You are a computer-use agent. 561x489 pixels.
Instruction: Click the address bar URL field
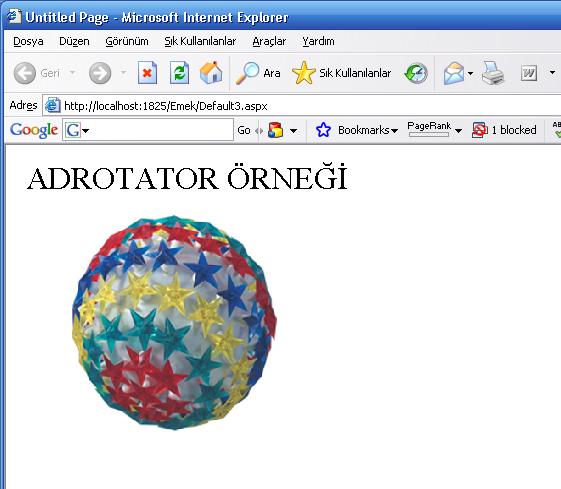301,106
